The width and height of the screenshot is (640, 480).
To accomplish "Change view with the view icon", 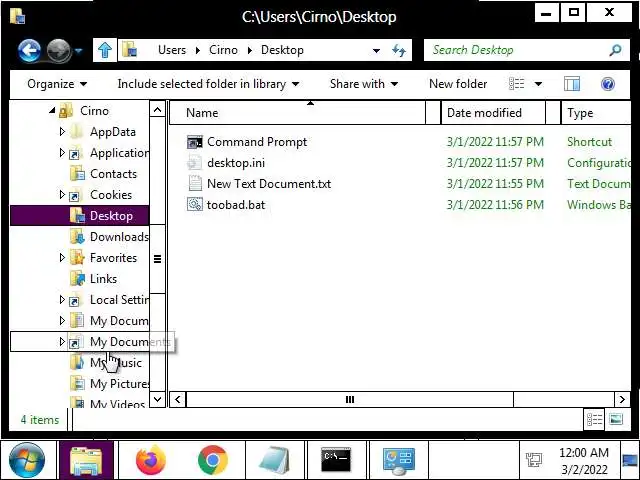I will coord(517,84).
